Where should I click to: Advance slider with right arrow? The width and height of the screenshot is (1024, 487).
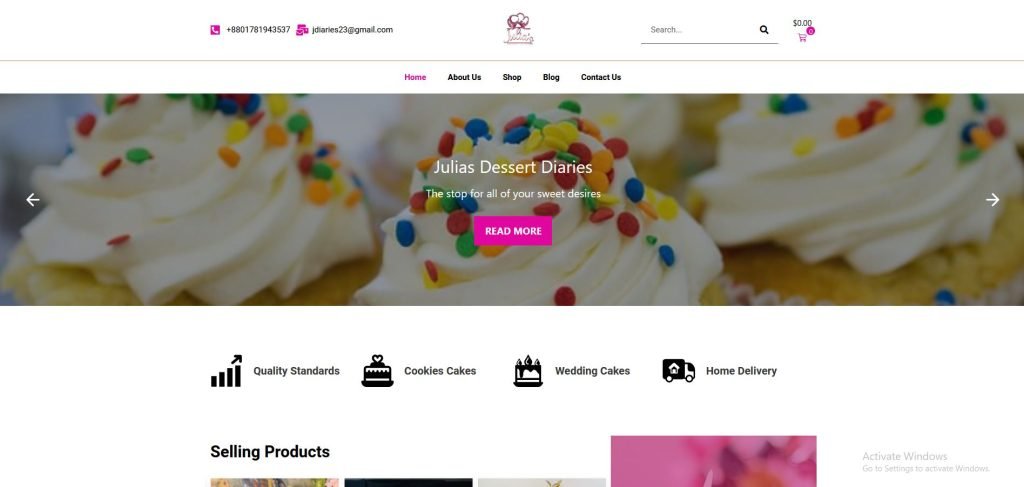tap(992, 200)
